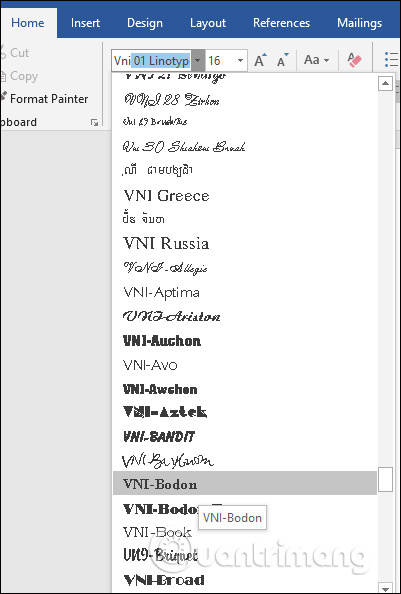Select the highlighted VNI-Bodon font
401x594 pixels.
point(245,483)
